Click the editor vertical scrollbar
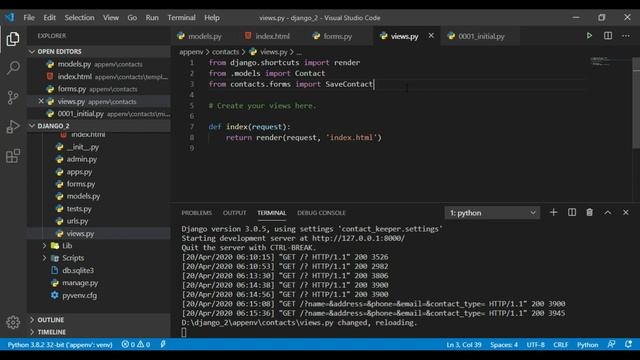 tap(636, 103)
